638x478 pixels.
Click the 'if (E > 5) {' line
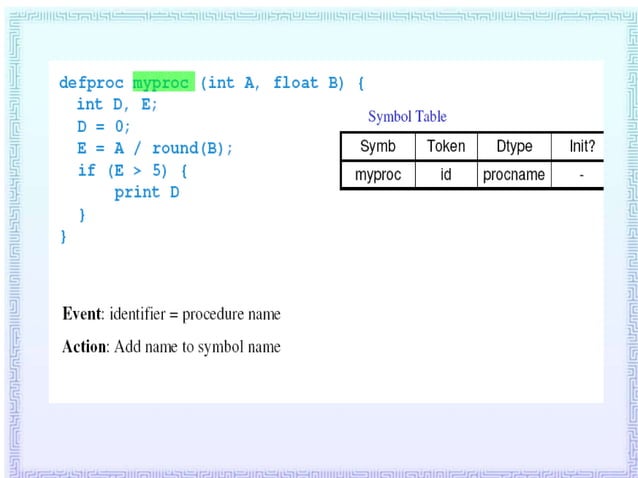[x=133, y=170]
